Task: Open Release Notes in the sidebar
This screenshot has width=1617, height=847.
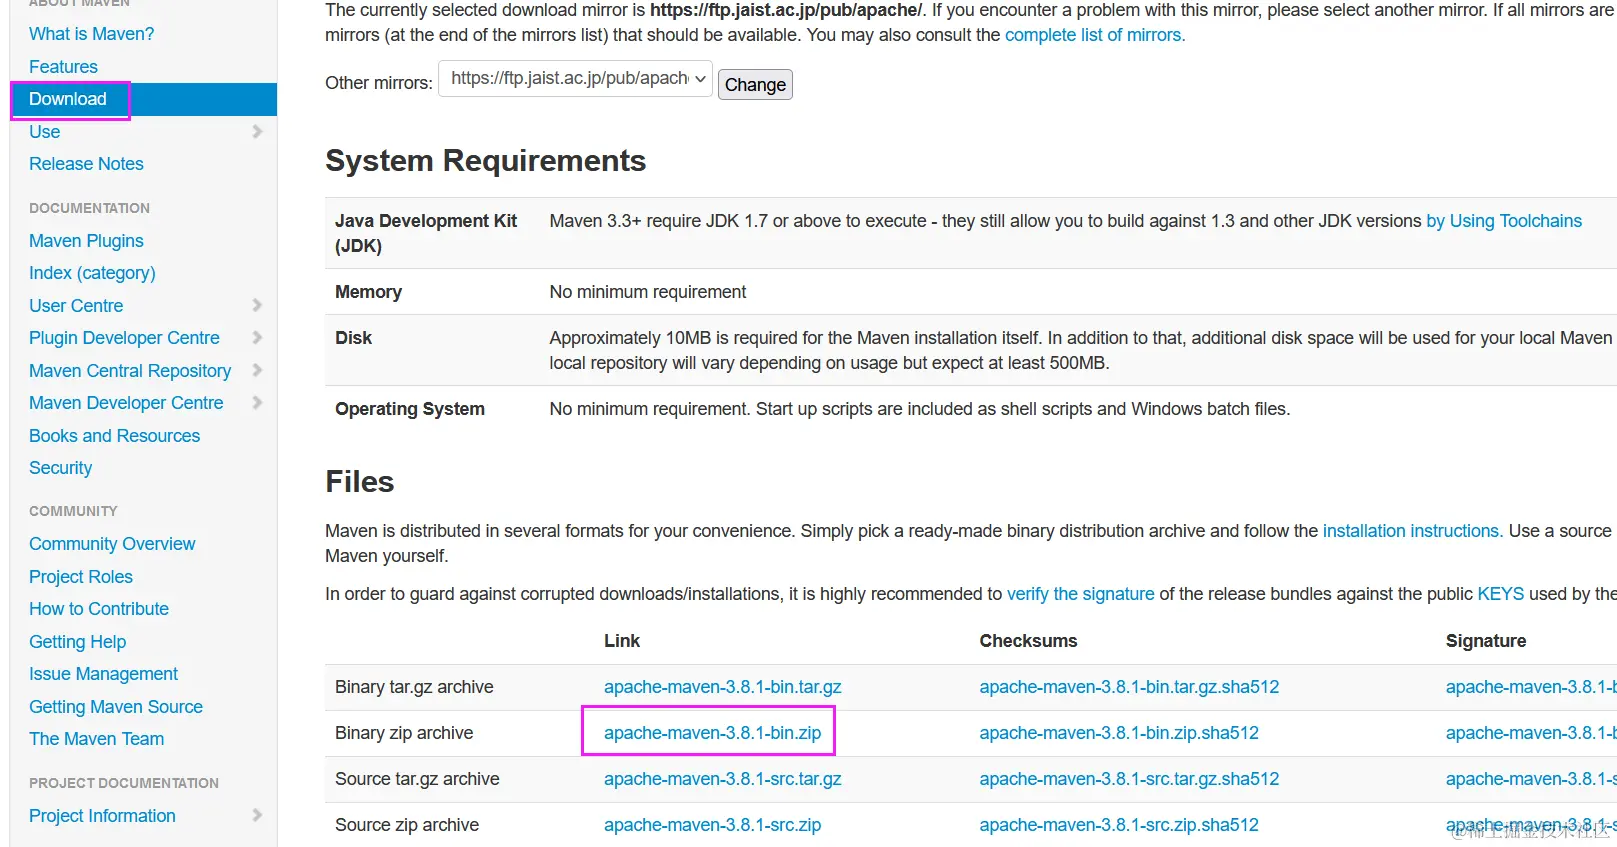Action: click(86, 164)
